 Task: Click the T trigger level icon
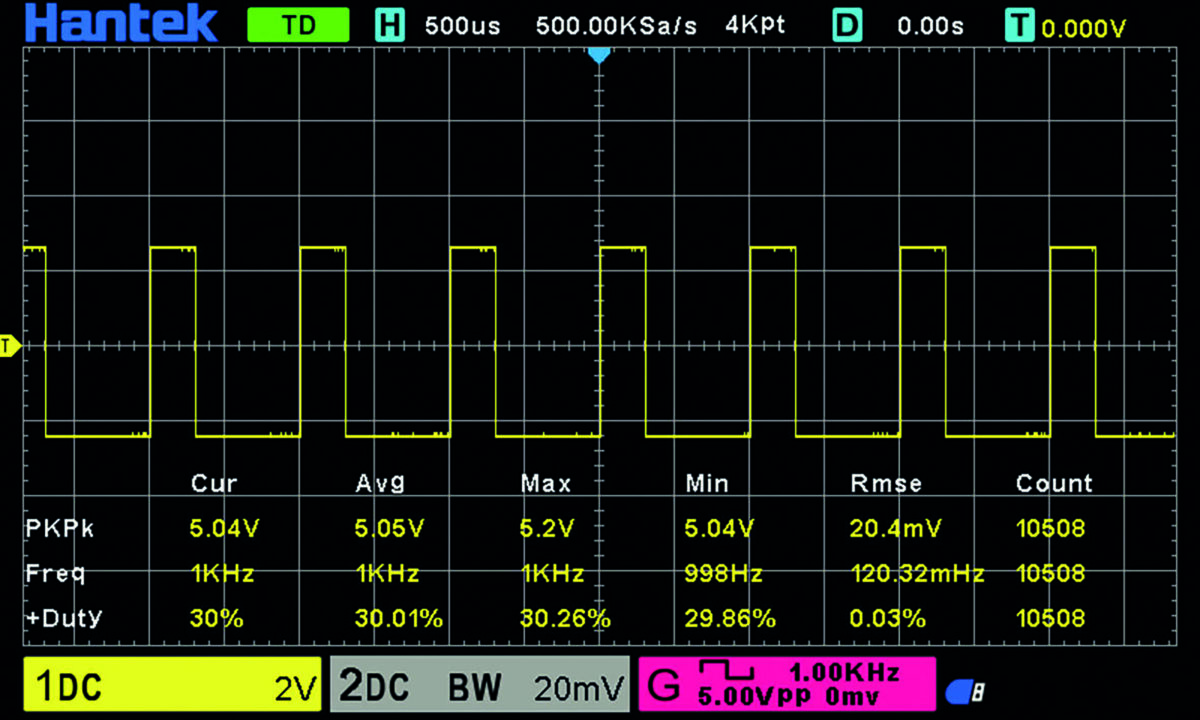click(x=1020, y=26)
